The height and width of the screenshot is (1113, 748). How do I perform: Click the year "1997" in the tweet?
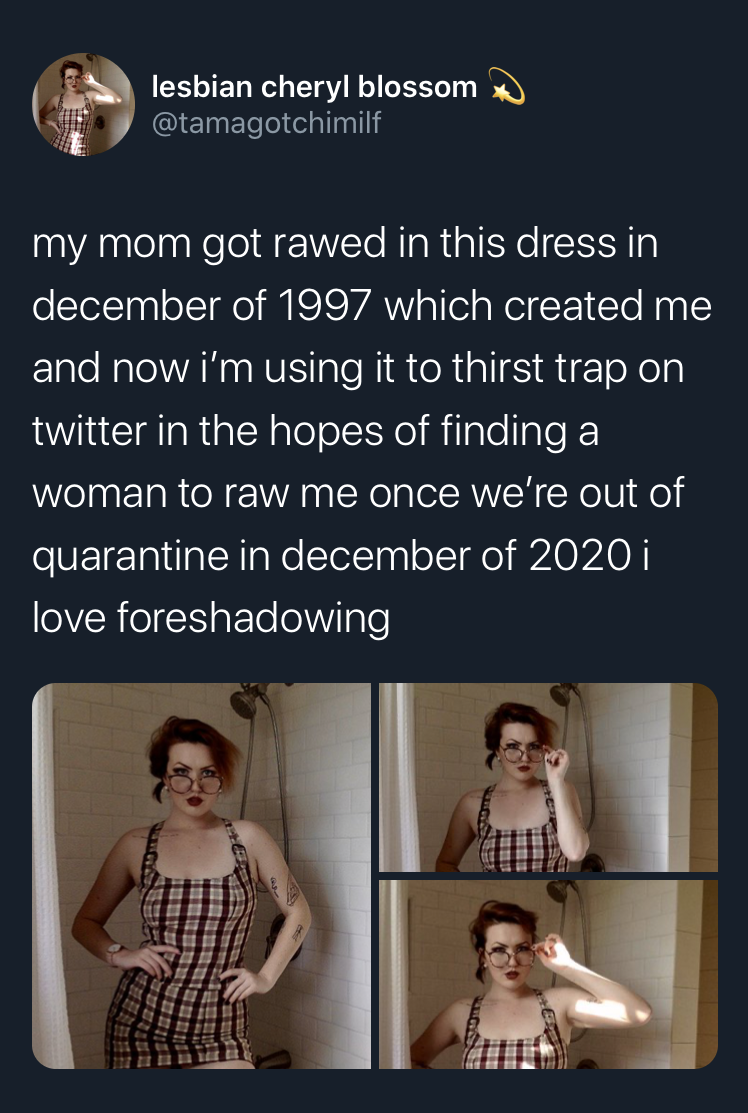(x=325, y=307)
